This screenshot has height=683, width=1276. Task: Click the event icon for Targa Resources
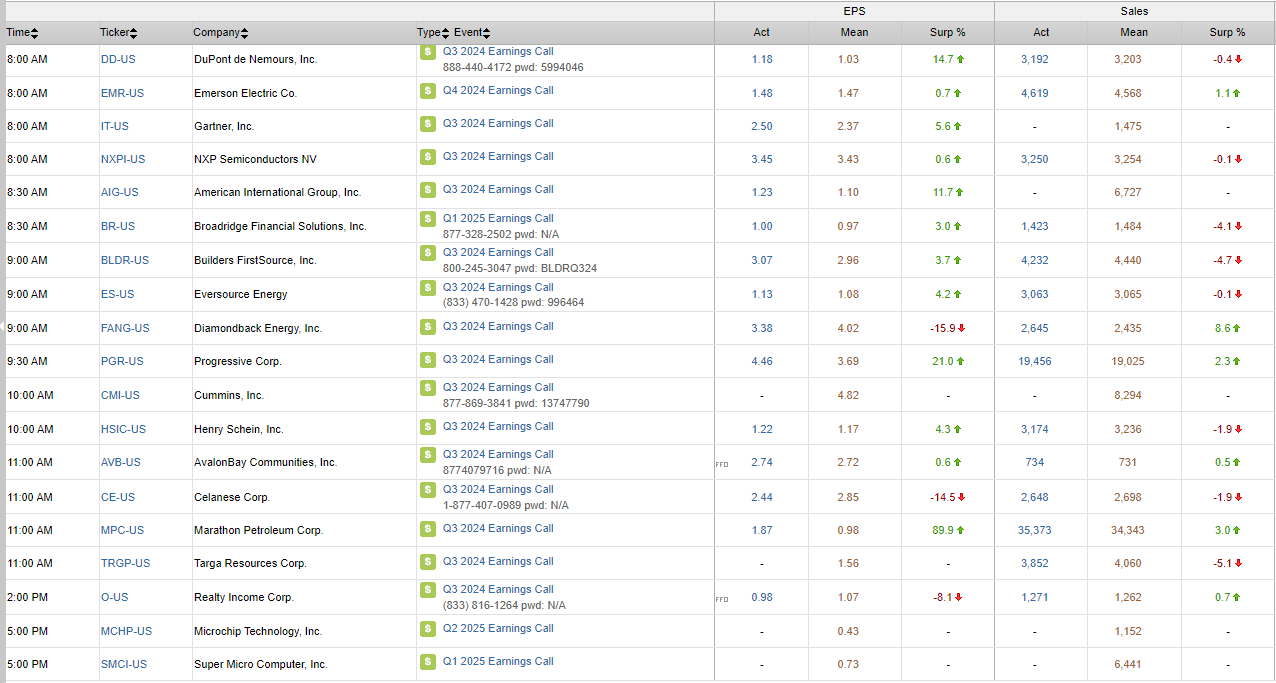click(427, 561)
